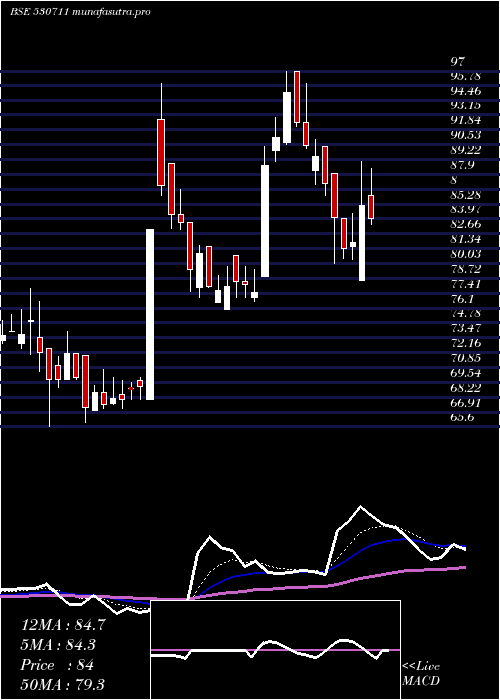Click the <<Live MACD label
The width and height of the screenshot is (500, 700).
tap(421, 674)
